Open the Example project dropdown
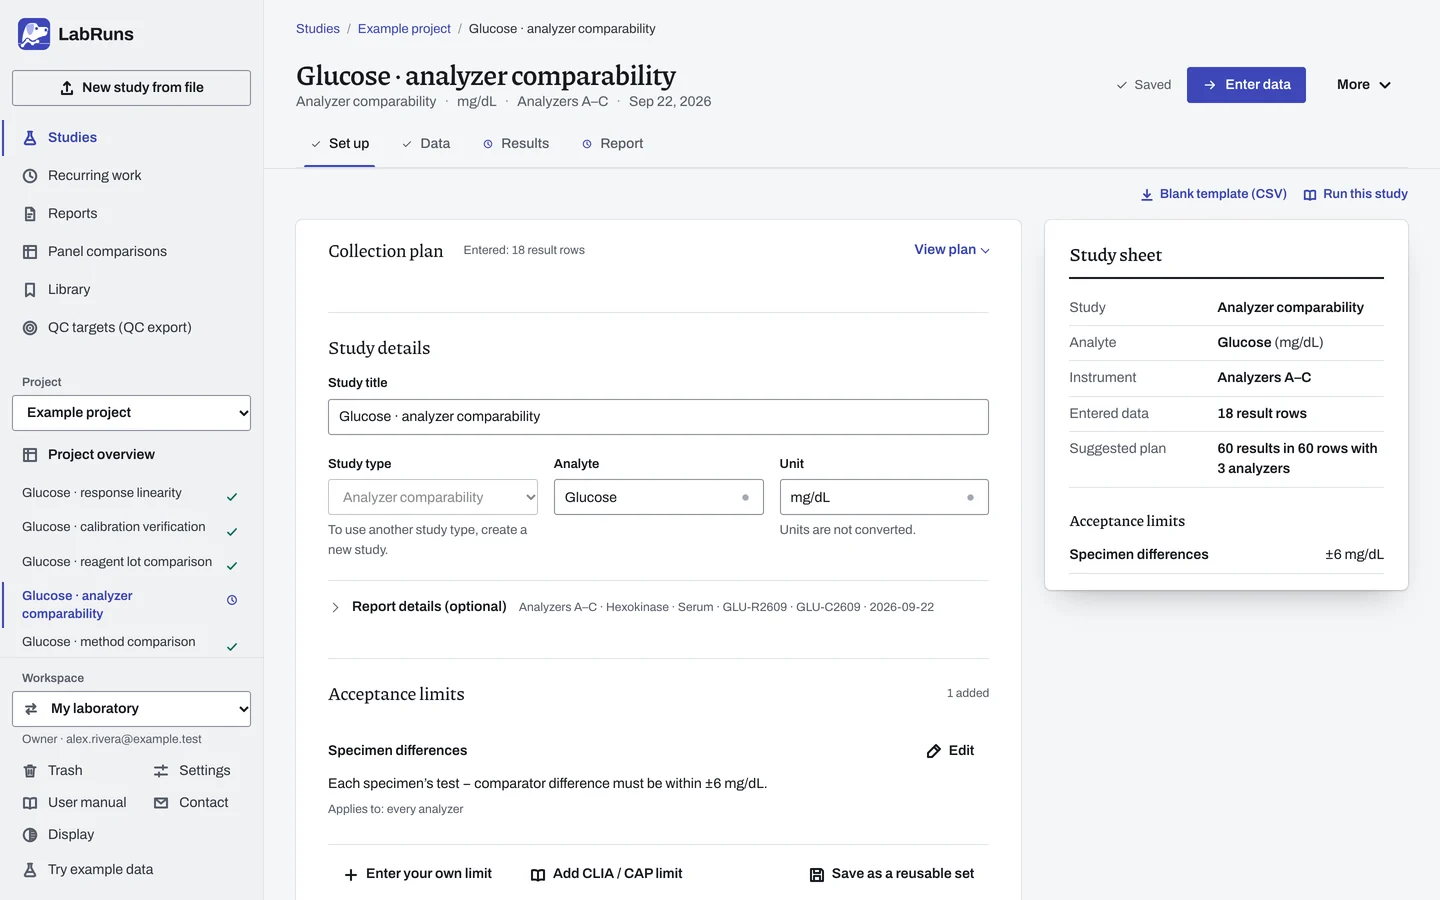1440x900 pixels. pos(131,413)
